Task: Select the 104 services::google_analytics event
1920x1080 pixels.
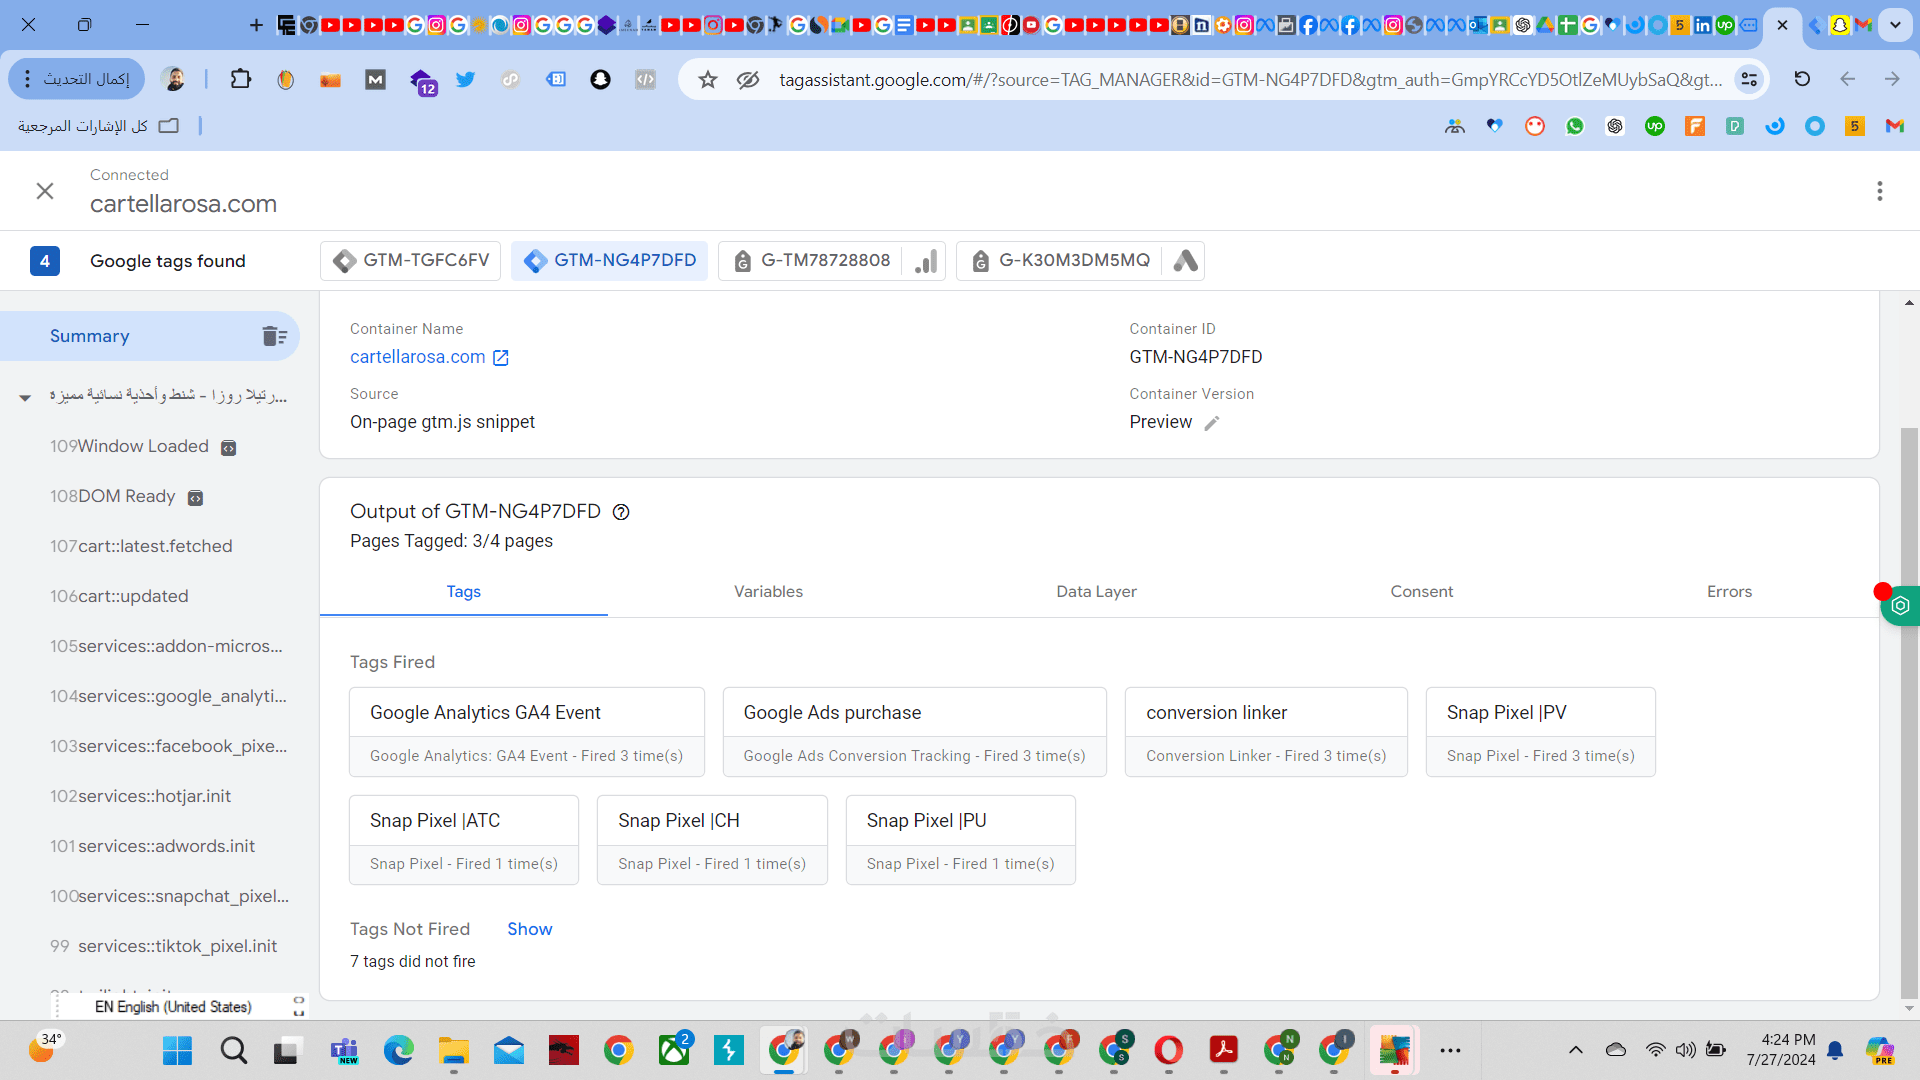Action: point(168,697)
